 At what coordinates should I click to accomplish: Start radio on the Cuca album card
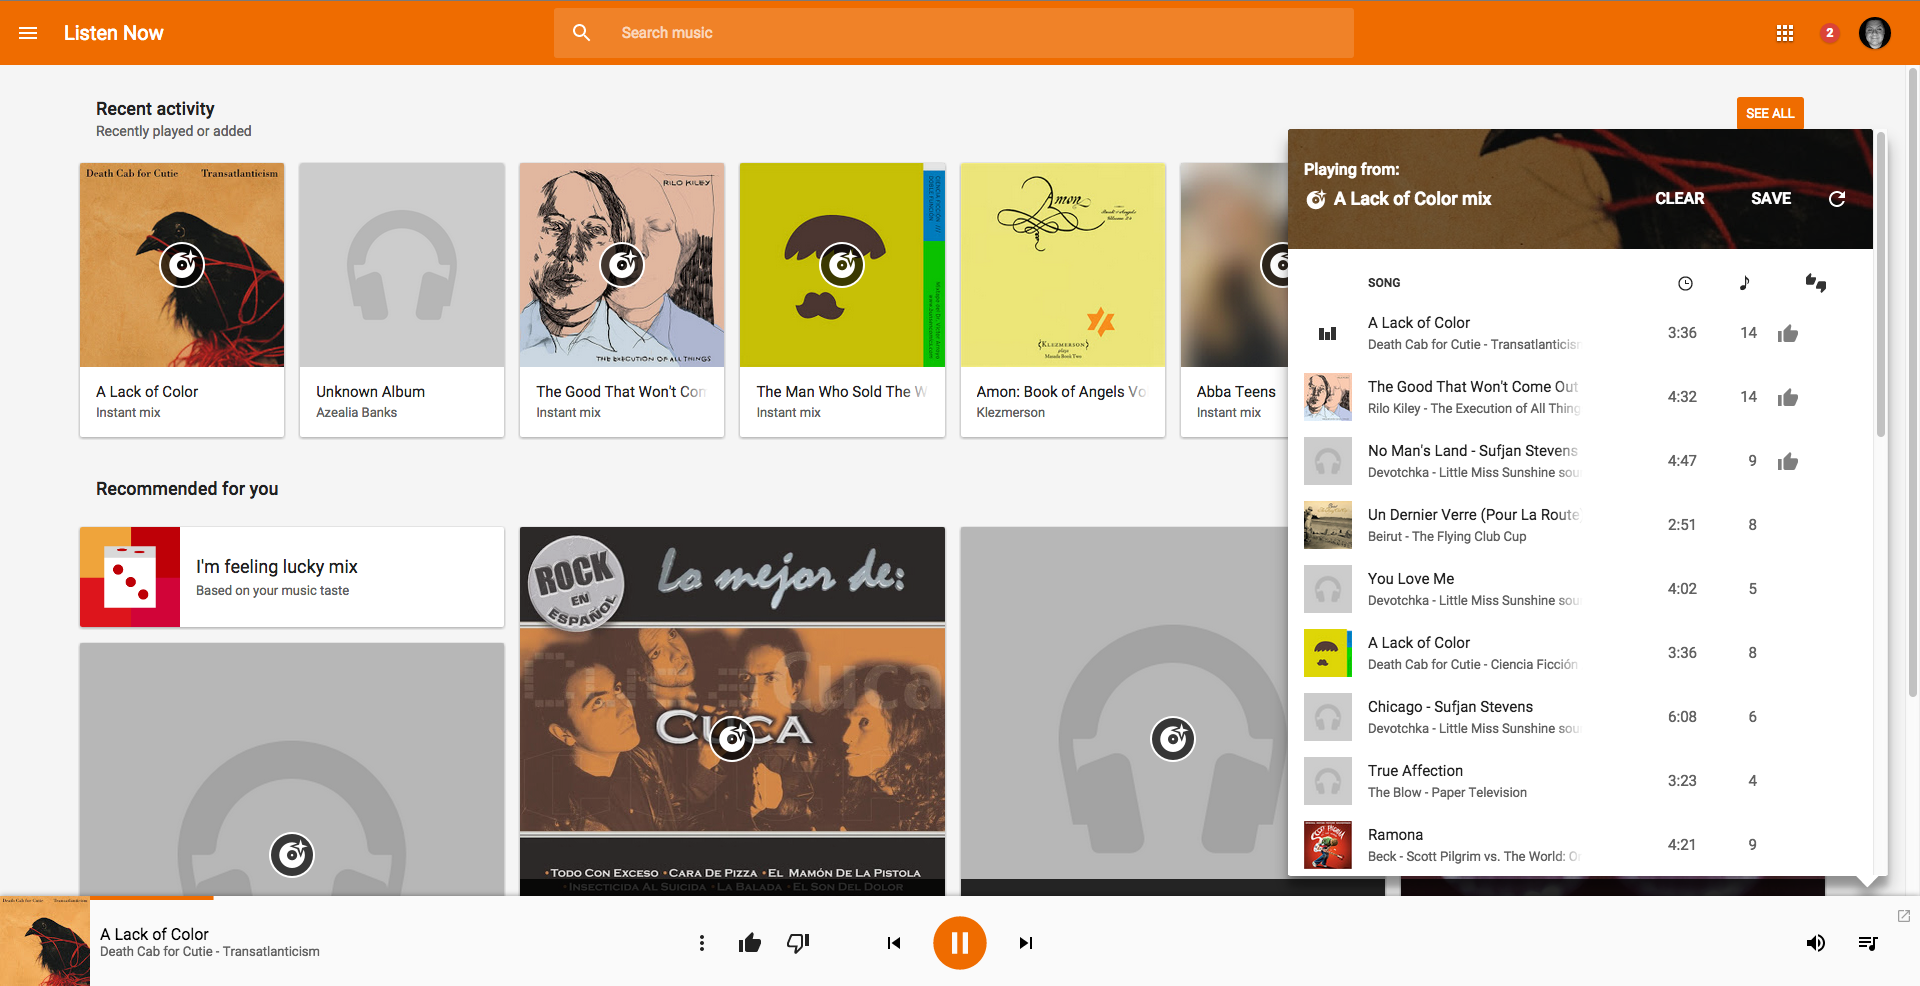pyautogui.click(x=732, y=739)
